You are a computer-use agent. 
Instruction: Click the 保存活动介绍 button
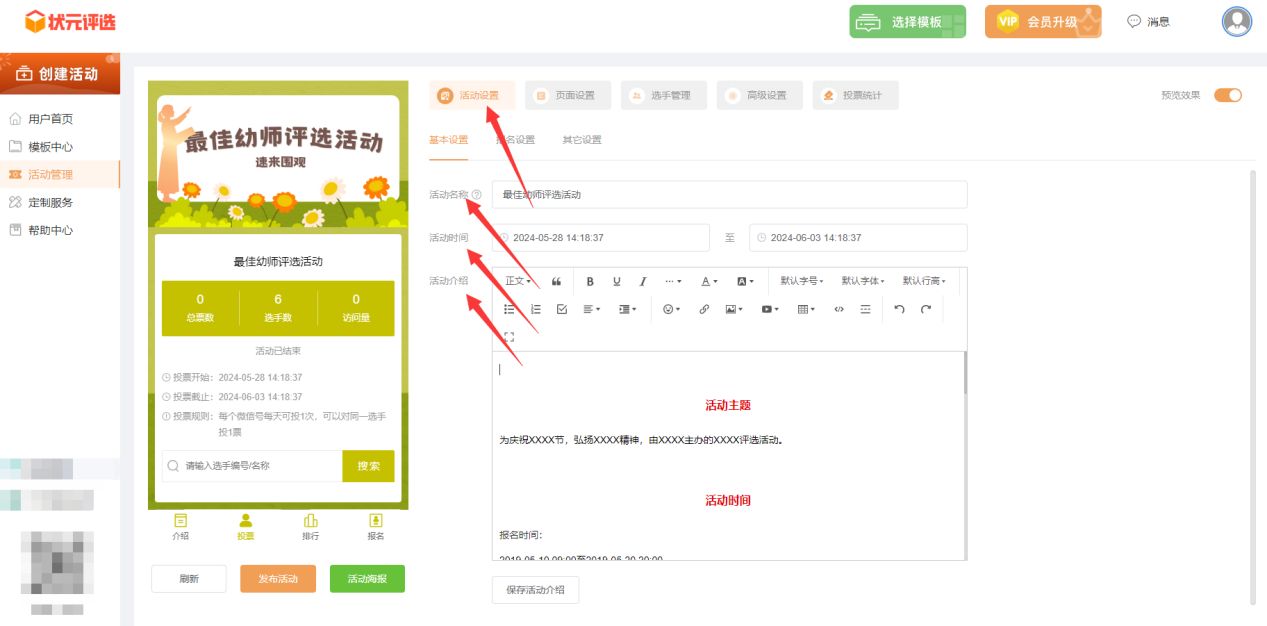pos(535,590)
